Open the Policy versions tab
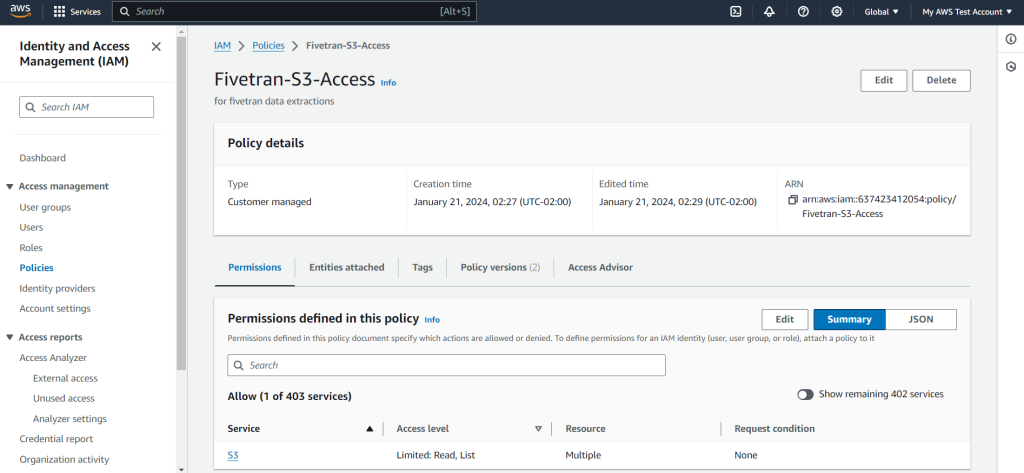The height and width of the screenshot is (473, 1024). (x=499, y=267)
